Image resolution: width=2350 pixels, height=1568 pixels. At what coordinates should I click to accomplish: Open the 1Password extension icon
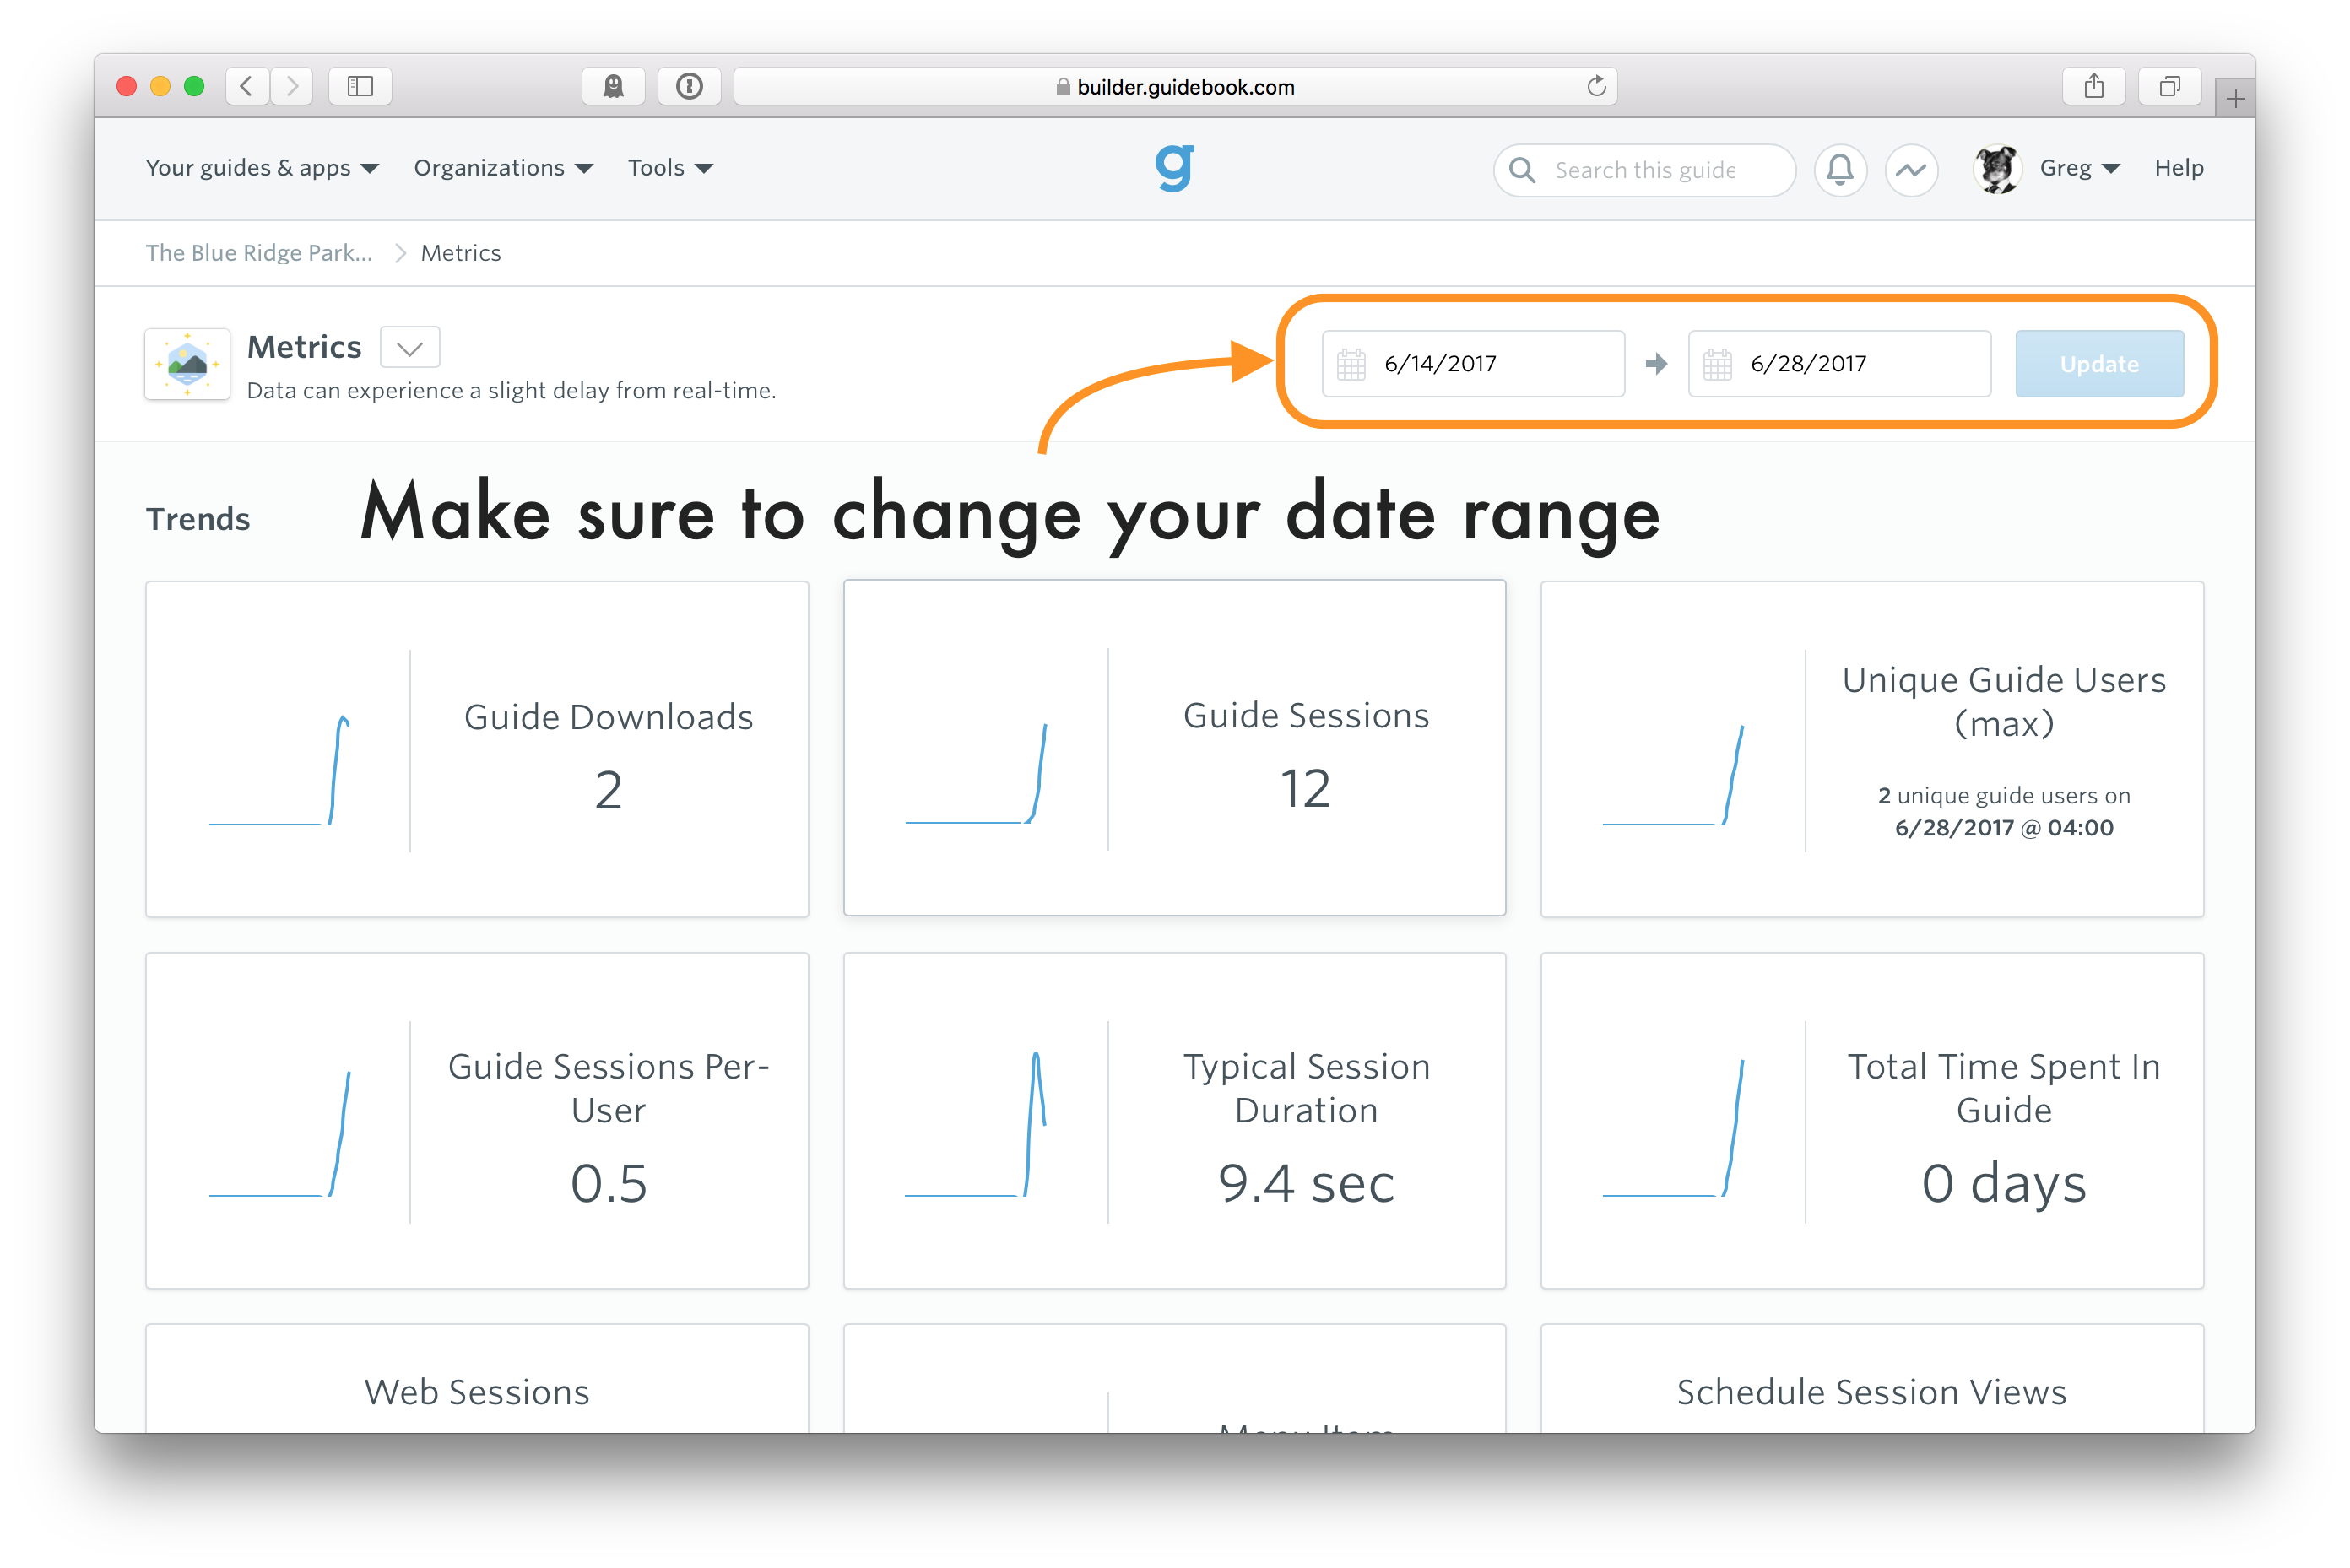pyautogui.click(x=689, y=86)
